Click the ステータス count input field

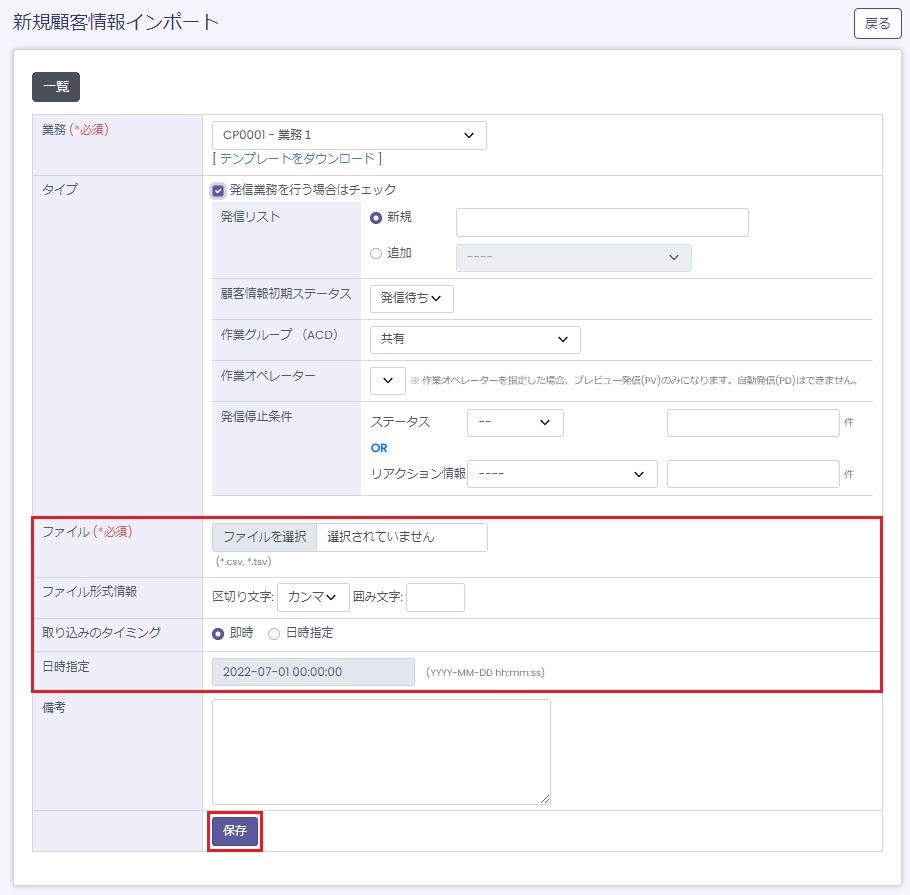pos(752,423)
